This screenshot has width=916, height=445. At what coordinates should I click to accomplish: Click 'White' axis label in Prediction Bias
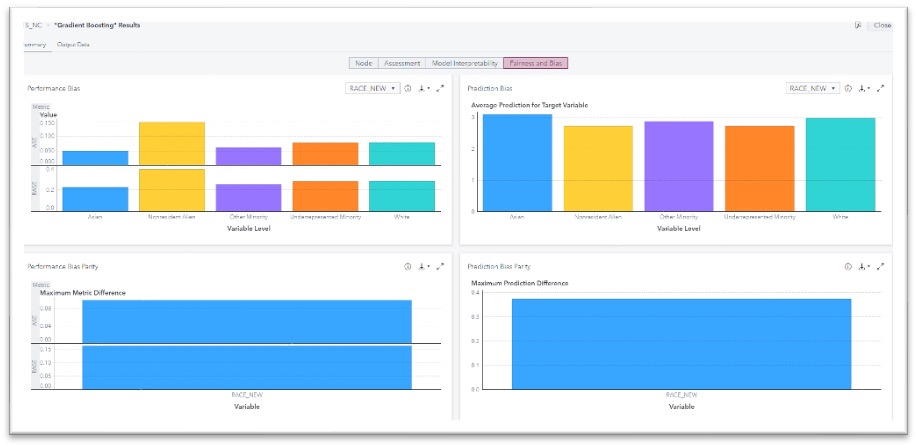840,217
